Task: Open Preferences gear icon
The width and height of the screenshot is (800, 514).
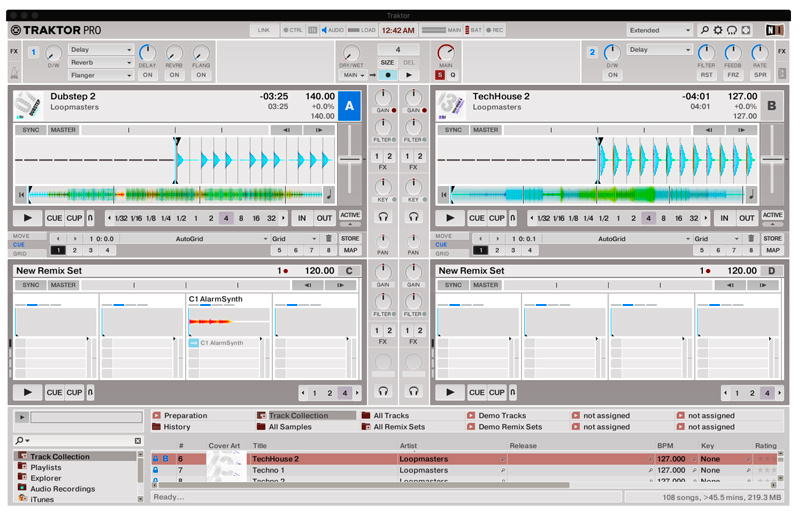Action: click(718, 30)
